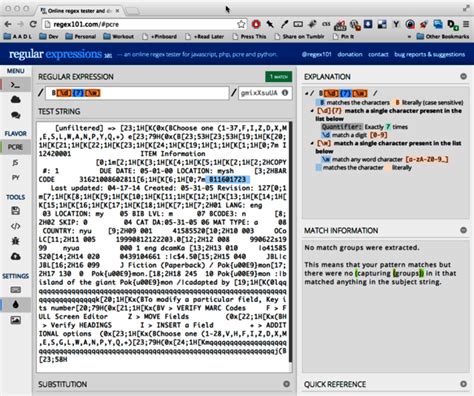Expand the SUBSTITUTION panel
This screenshot has height=396, width=474.
(x=286, y=384)
